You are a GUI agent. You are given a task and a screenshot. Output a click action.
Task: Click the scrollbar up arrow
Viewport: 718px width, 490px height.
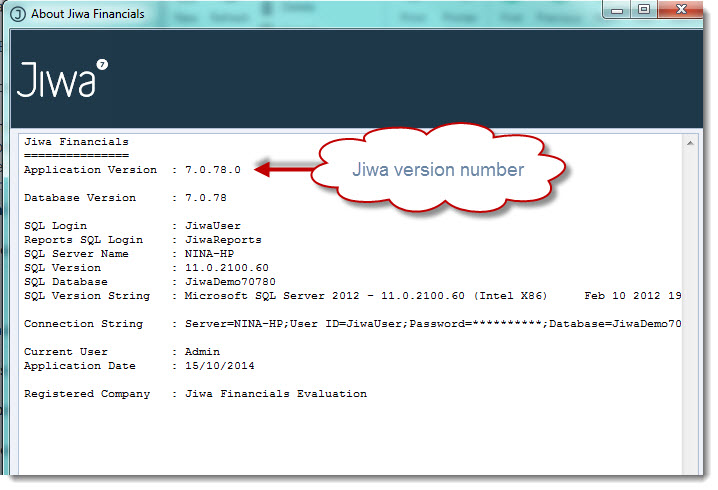[690, 143]
